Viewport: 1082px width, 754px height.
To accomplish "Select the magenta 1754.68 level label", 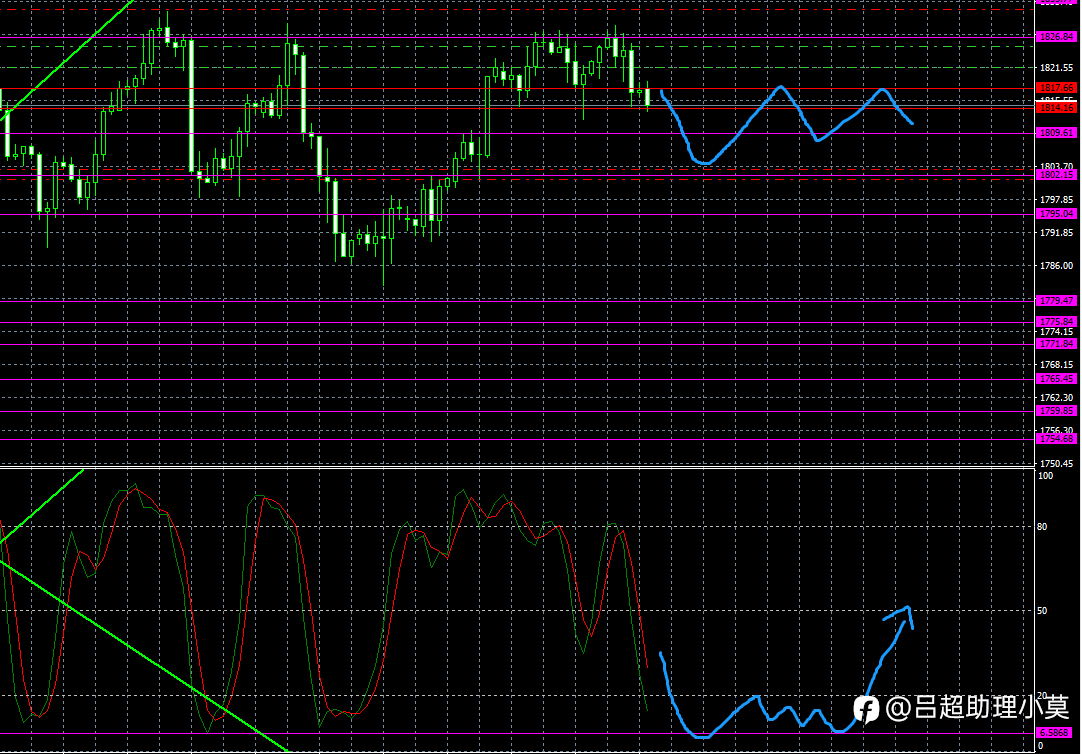I will [x=1056, y=439].
